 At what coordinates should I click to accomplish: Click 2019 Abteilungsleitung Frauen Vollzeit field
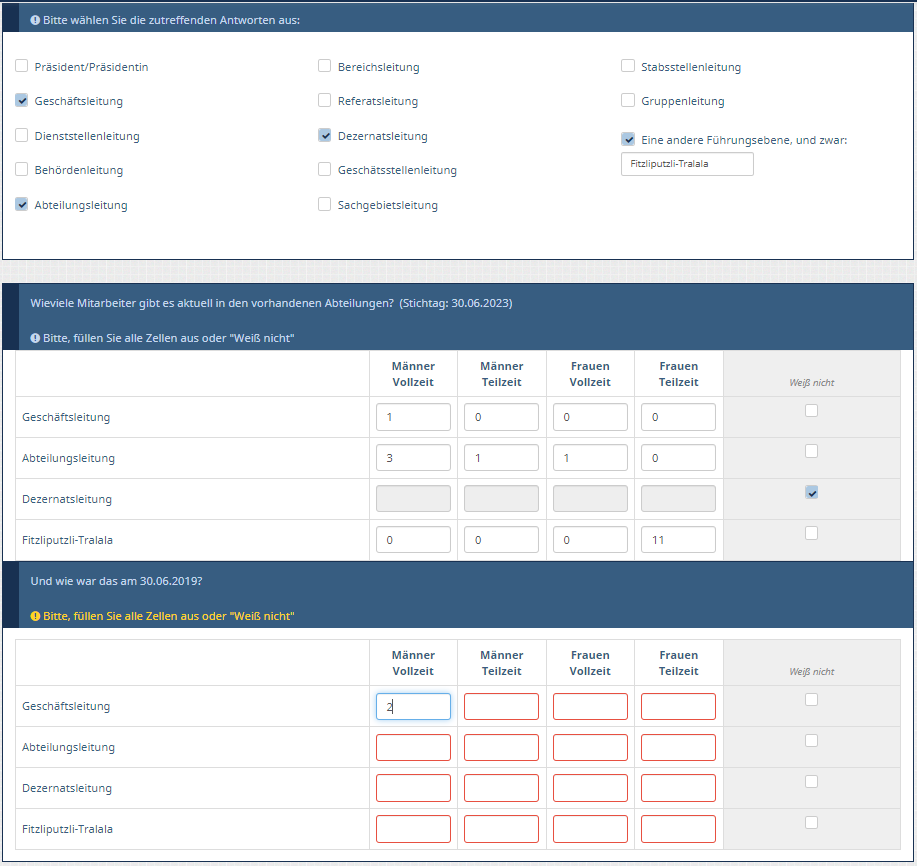(590, 748)
